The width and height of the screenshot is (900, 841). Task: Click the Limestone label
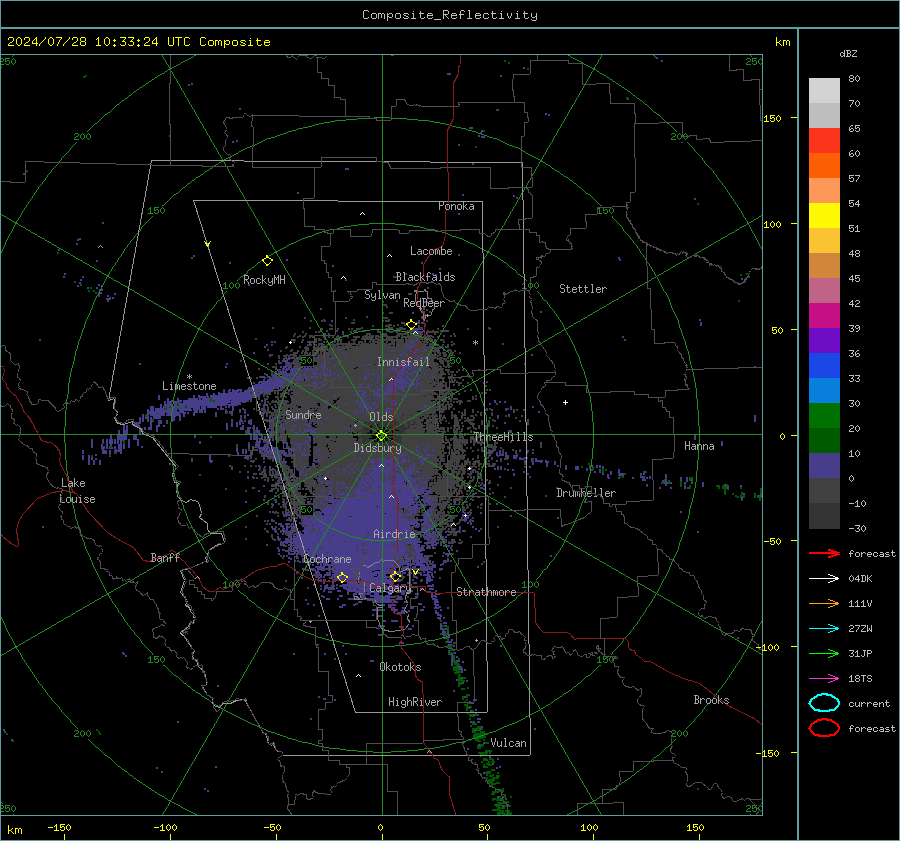click(189, 386)
